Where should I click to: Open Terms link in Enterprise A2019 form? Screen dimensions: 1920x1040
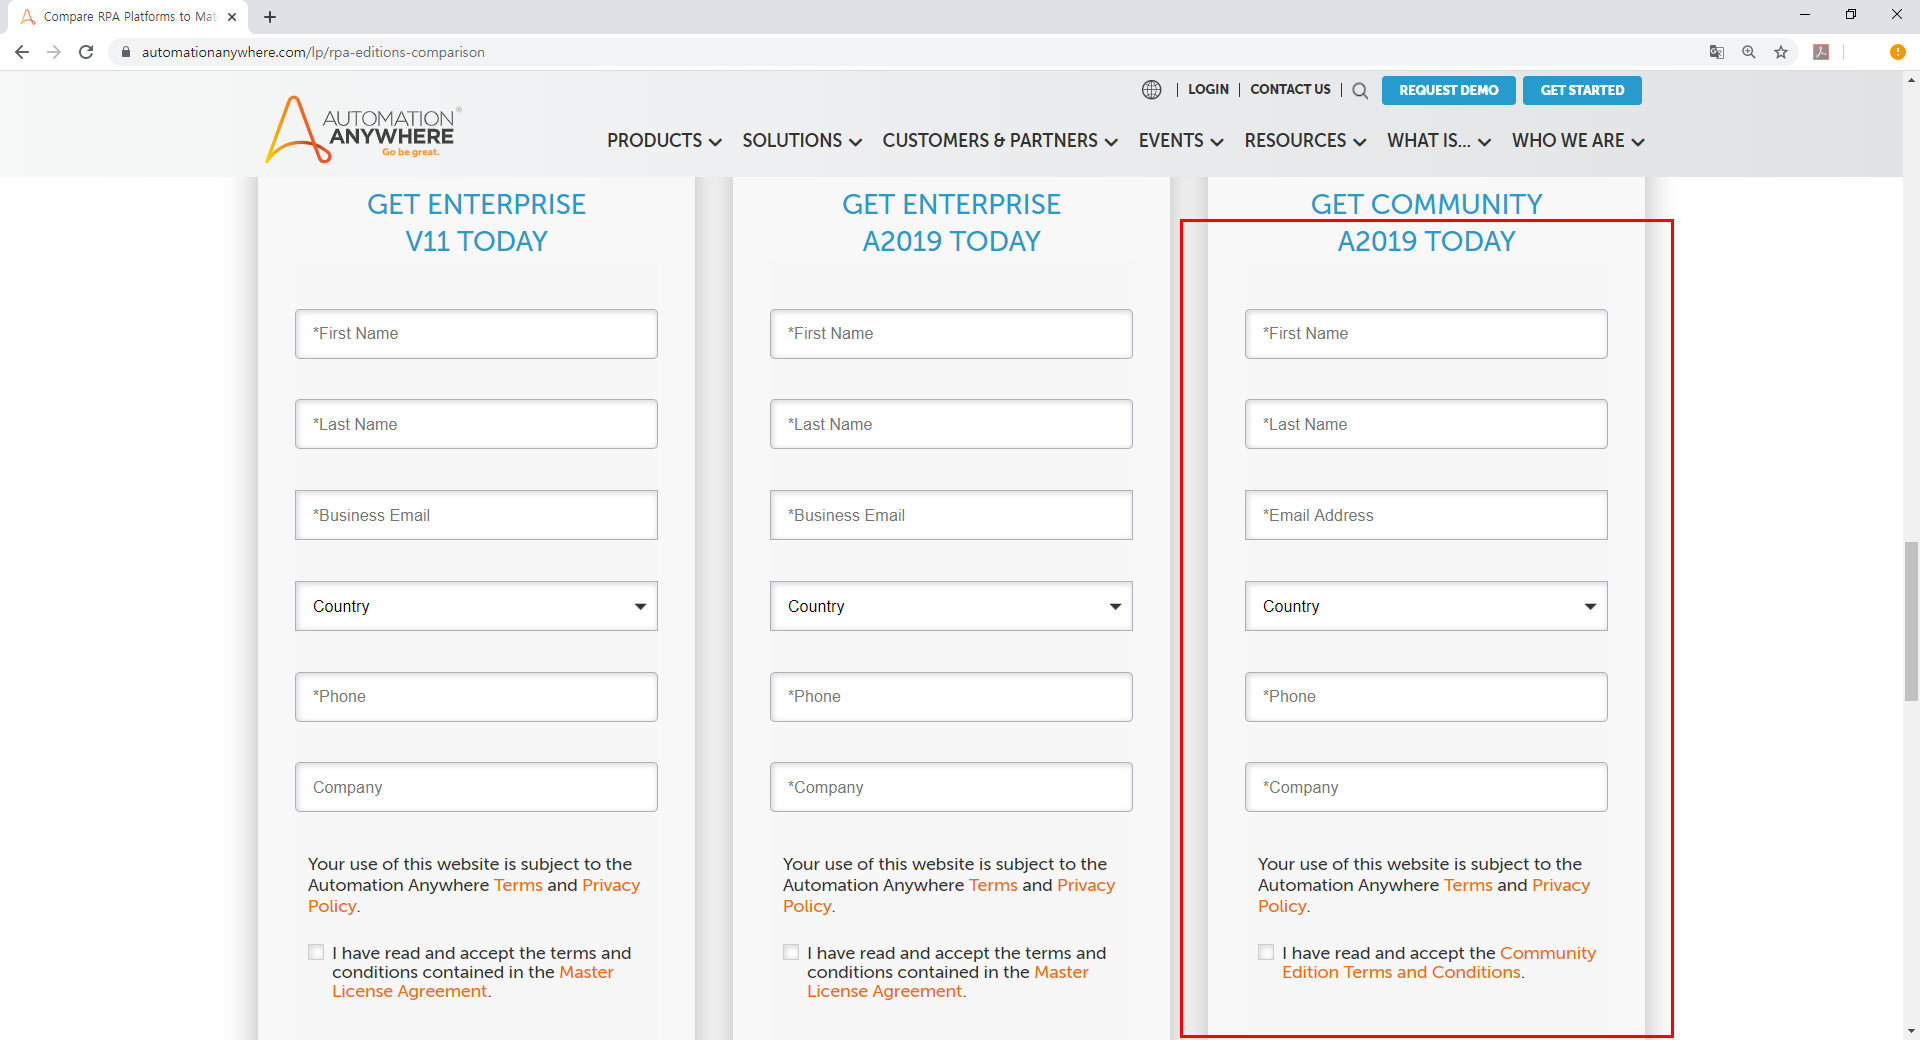[993, 885]
